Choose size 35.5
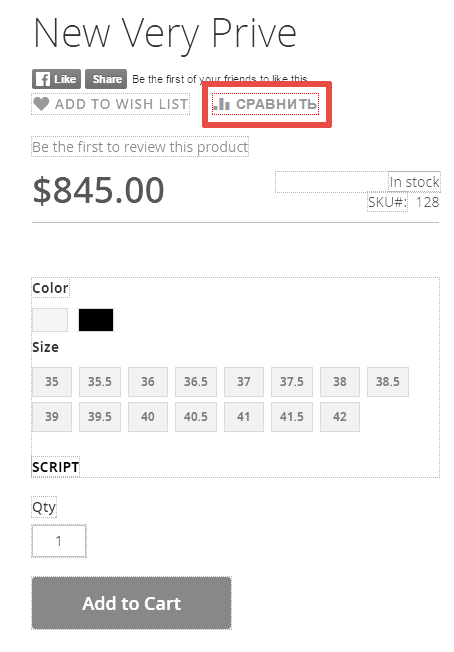Viewport: 454px width, 652px height. click(x=100, y=382)
